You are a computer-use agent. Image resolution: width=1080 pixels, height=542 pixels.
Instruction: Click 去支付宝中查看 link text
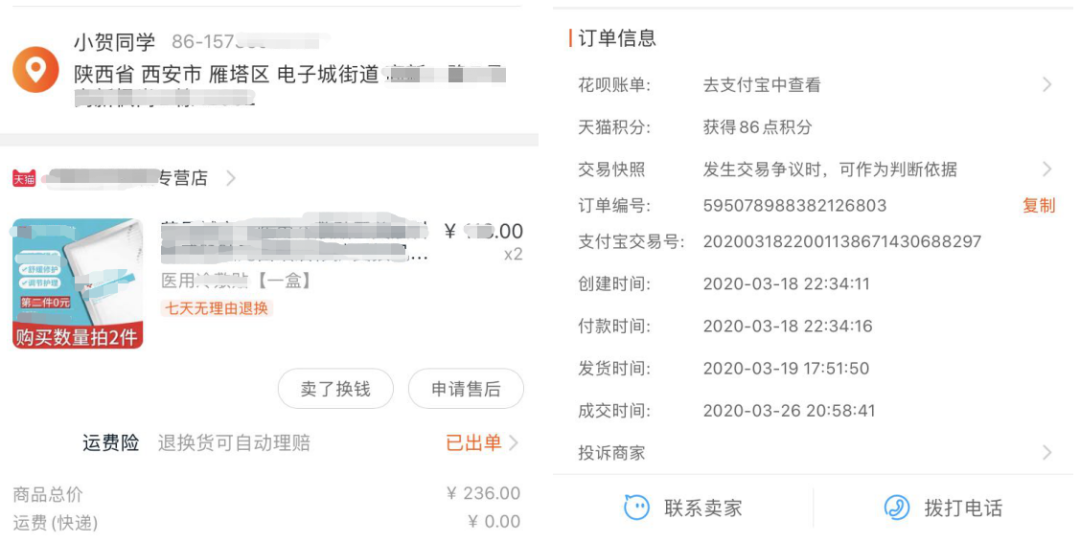(x=762, y=85)
